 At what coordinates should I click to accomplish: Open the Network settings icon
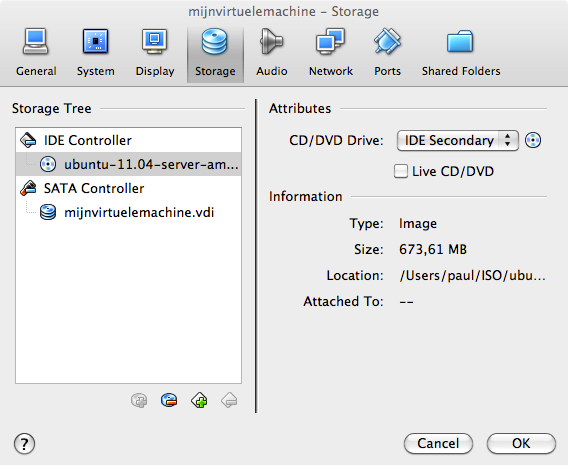coord(330,42)
